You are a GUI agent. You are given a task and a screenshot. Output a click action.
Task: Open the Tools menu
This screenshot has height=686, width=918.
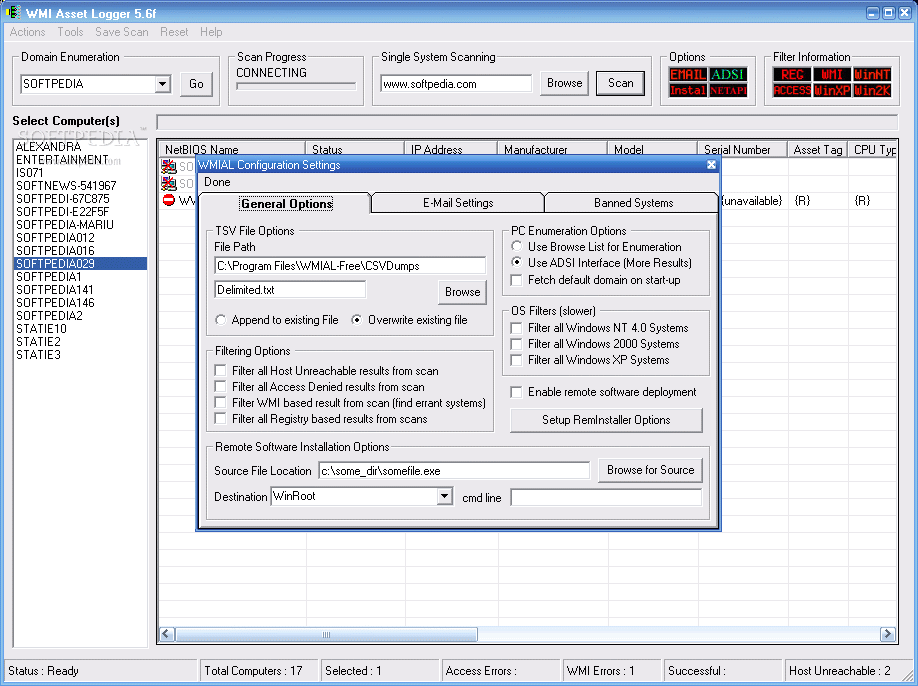[x=70, y=32]
